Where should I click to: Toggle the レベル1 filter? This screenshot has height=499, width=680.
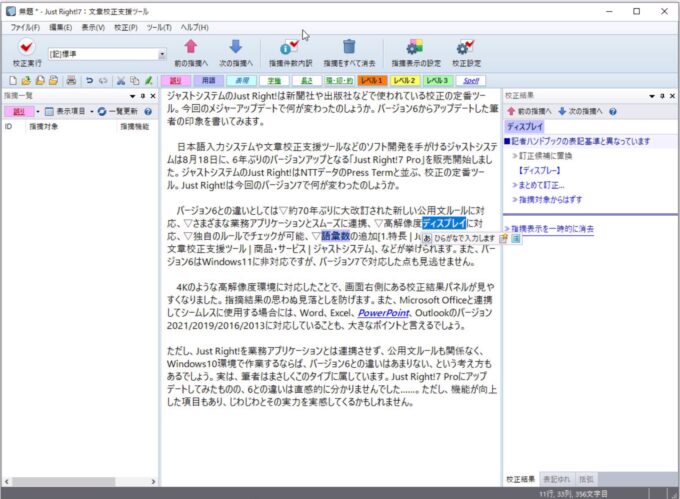tap(372, 81)
